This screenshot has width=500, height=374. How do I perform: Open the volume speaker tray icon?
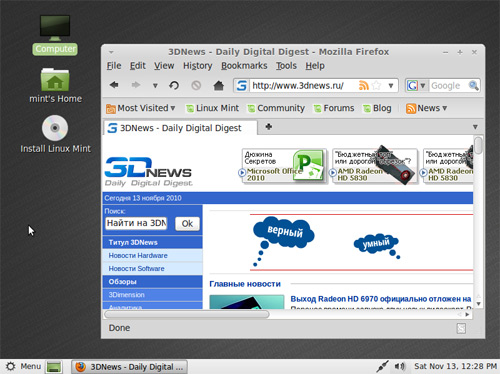pyautogui.click(x=399, y=366)
